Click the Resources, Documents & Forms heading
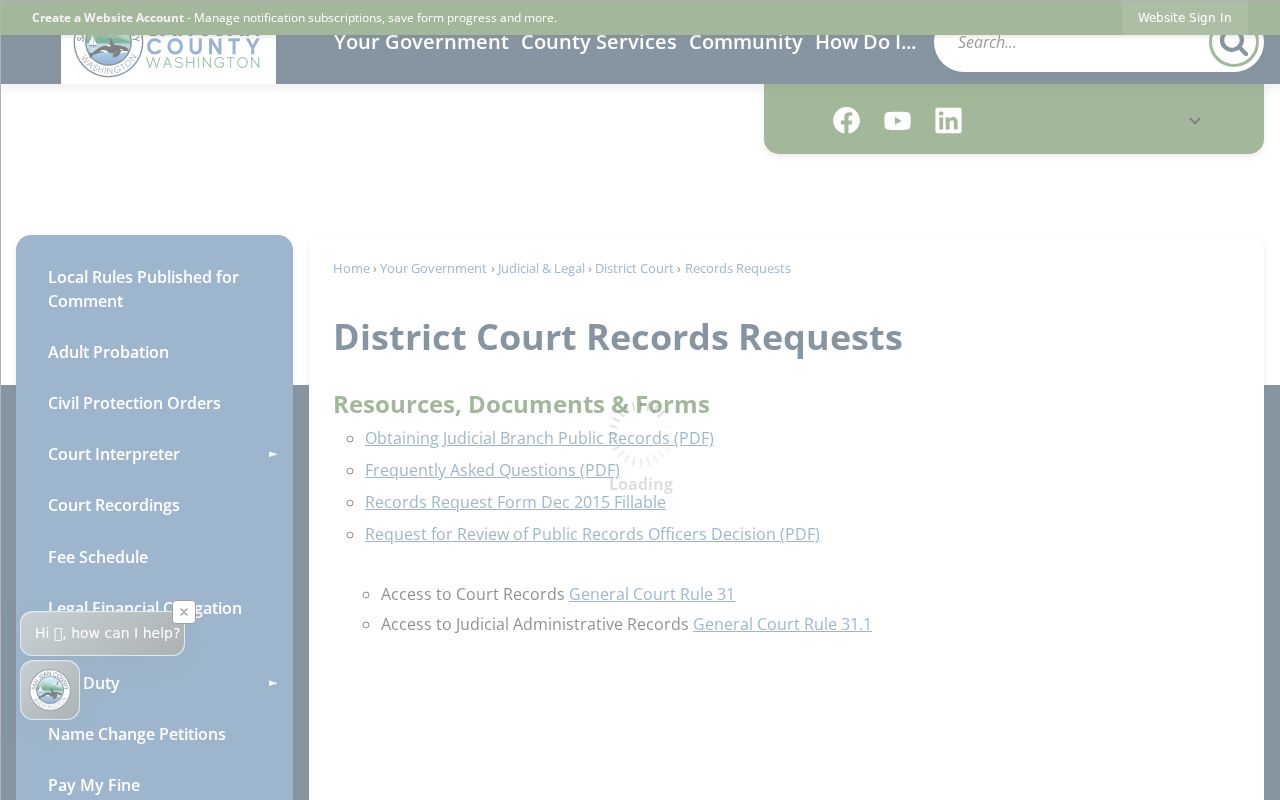 521,404
